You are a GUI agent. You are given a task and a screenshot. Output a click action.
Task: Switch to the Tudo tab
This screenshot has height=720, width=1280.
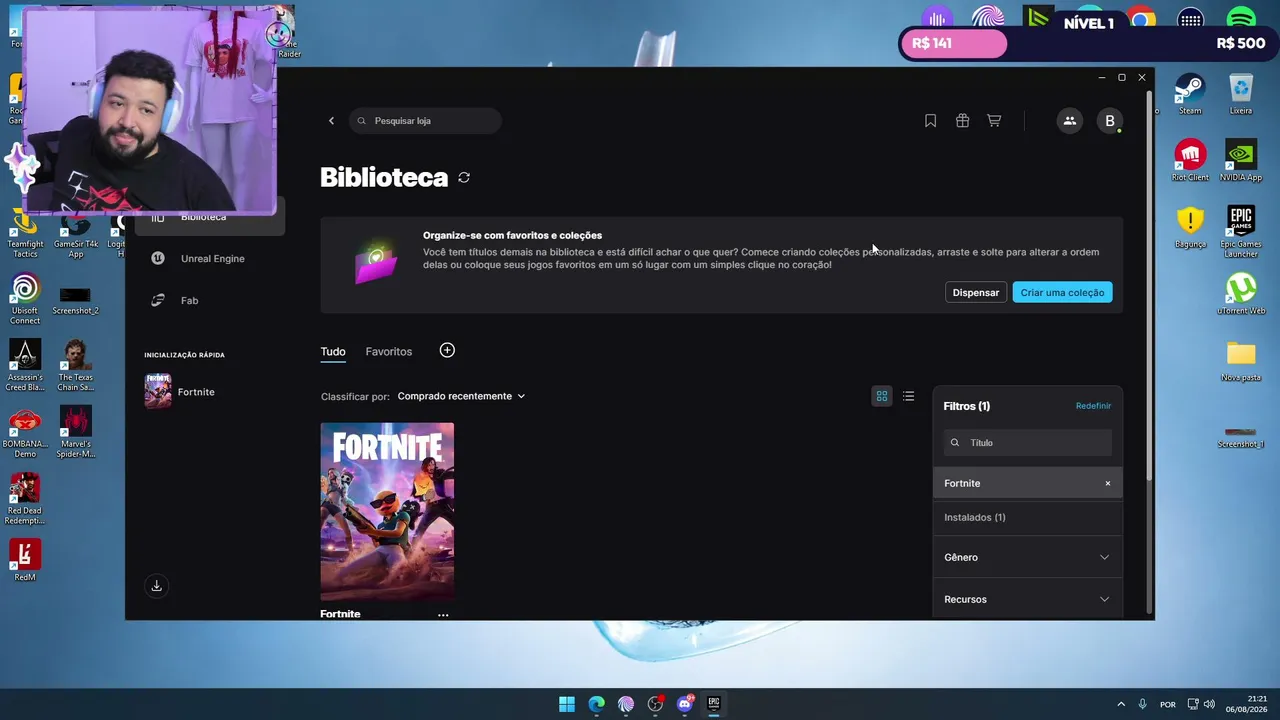[333, 352]
